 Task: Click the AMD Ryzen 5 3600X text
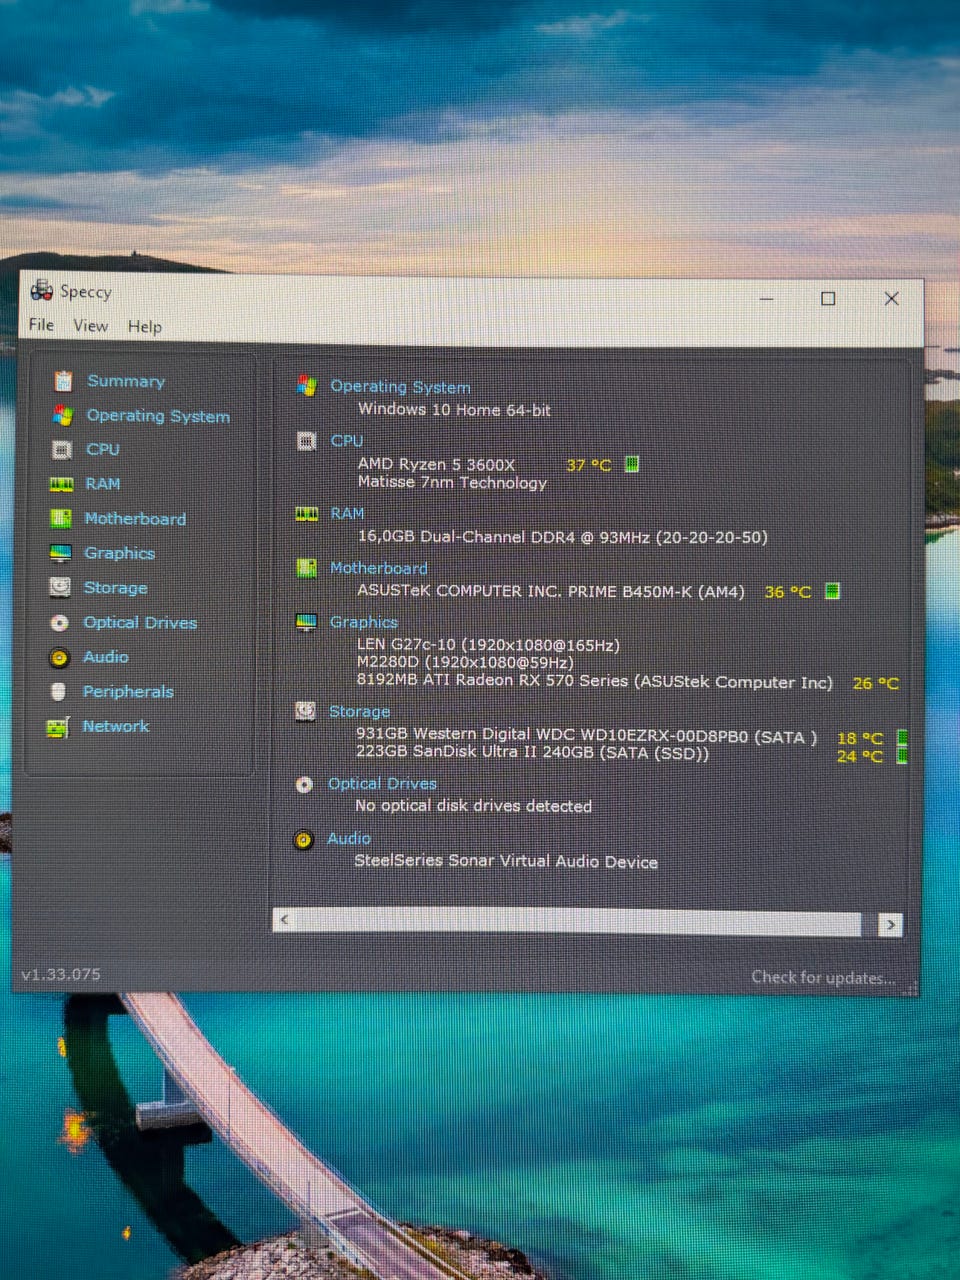coord(436,465)
